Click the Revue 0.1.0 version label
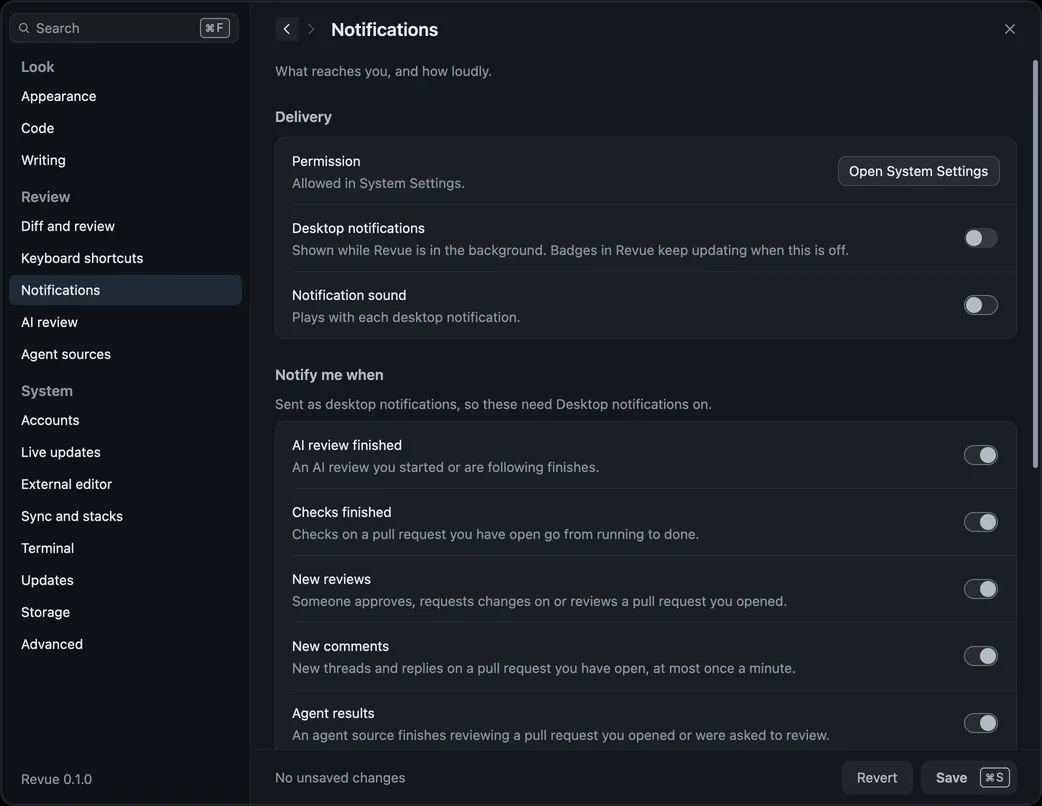This screenshot has height=806, width=1042. [56, 779]
